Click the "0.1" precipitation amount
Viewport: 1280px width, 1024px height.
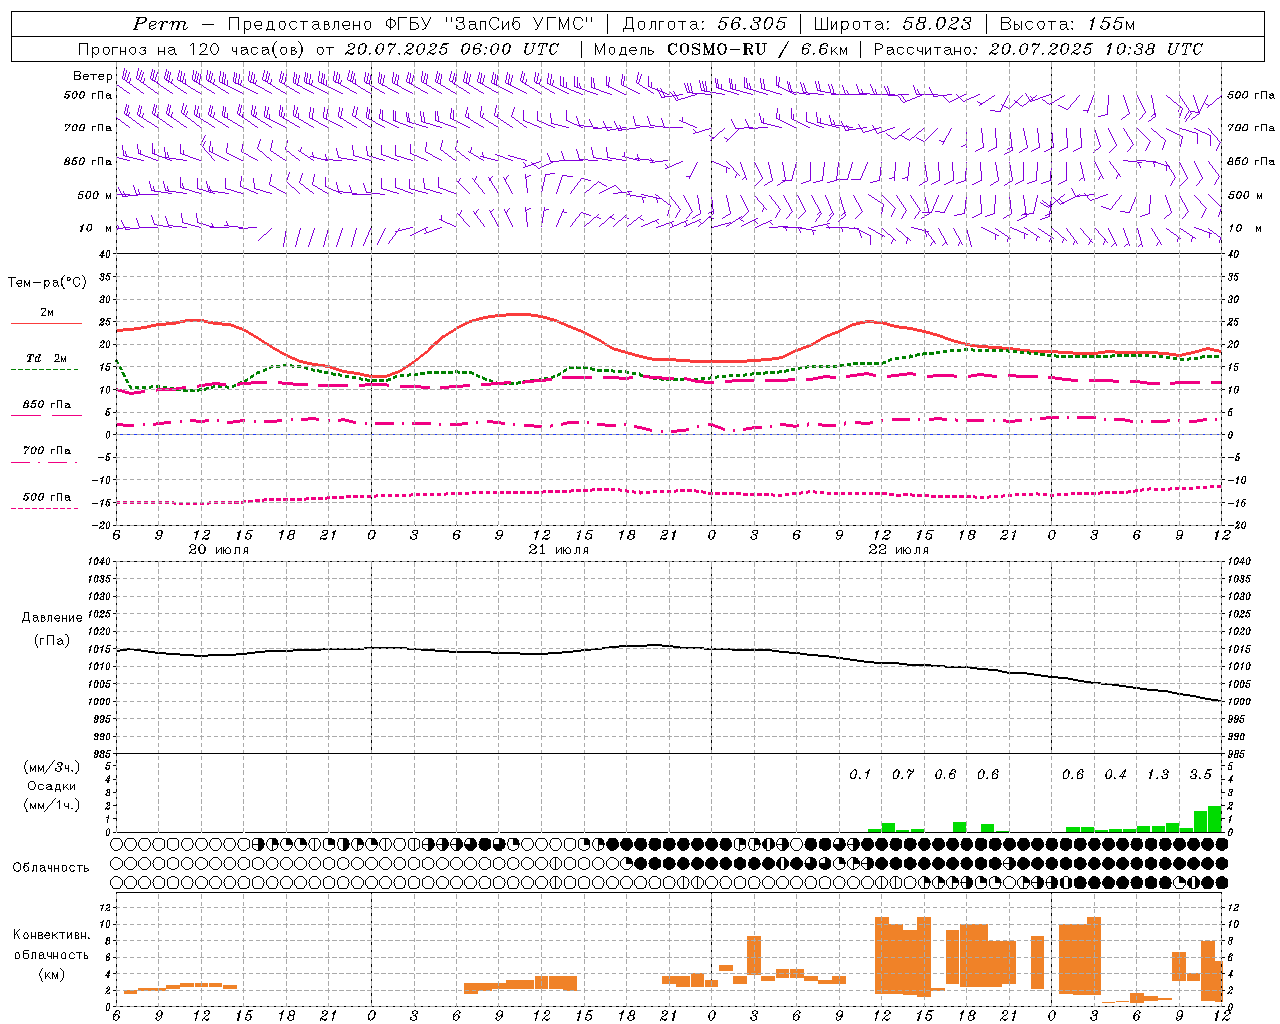[x=860, y=774]
